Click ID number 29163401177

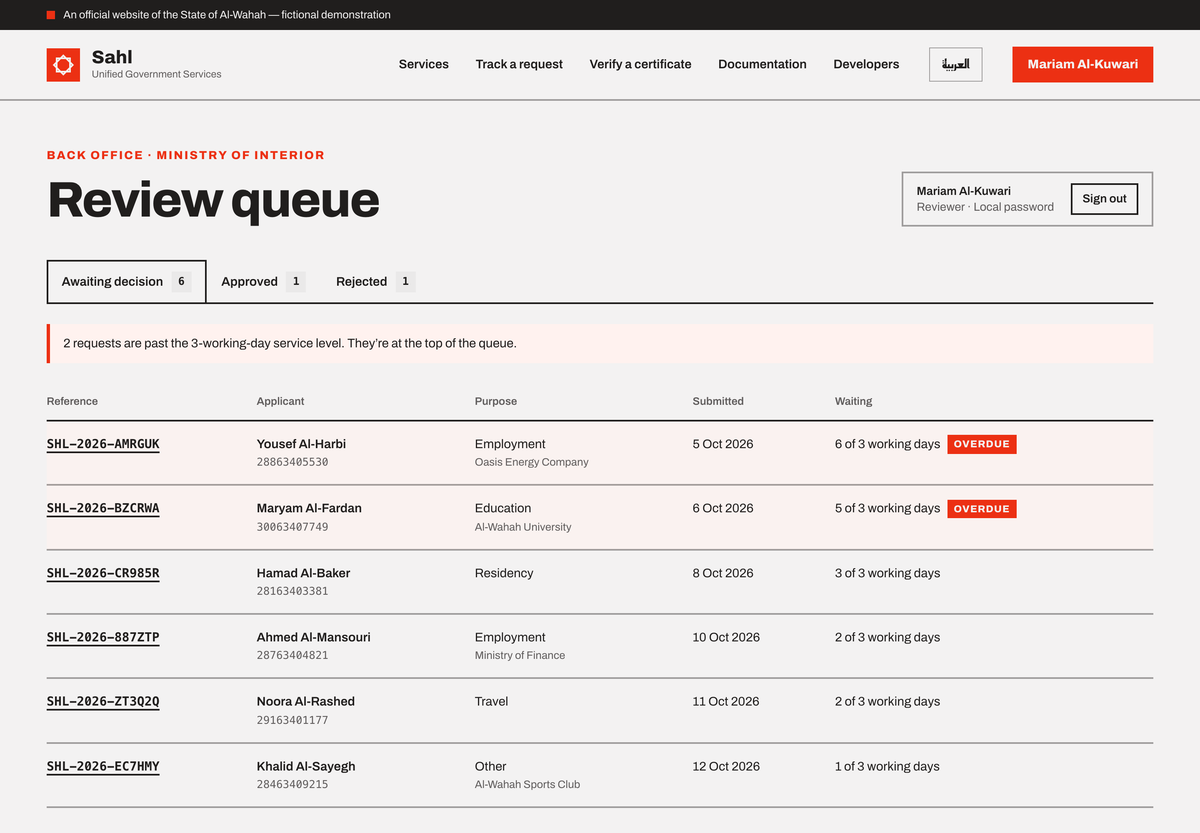point(292,720)
